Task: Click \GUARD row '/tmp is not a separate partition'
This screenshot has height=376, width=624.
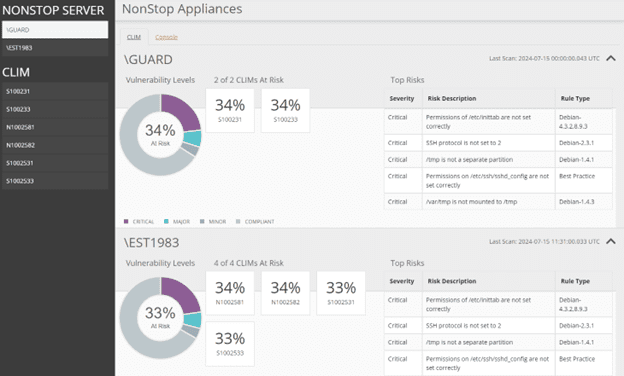Action: pyautogui.click(x=498, y=160)
